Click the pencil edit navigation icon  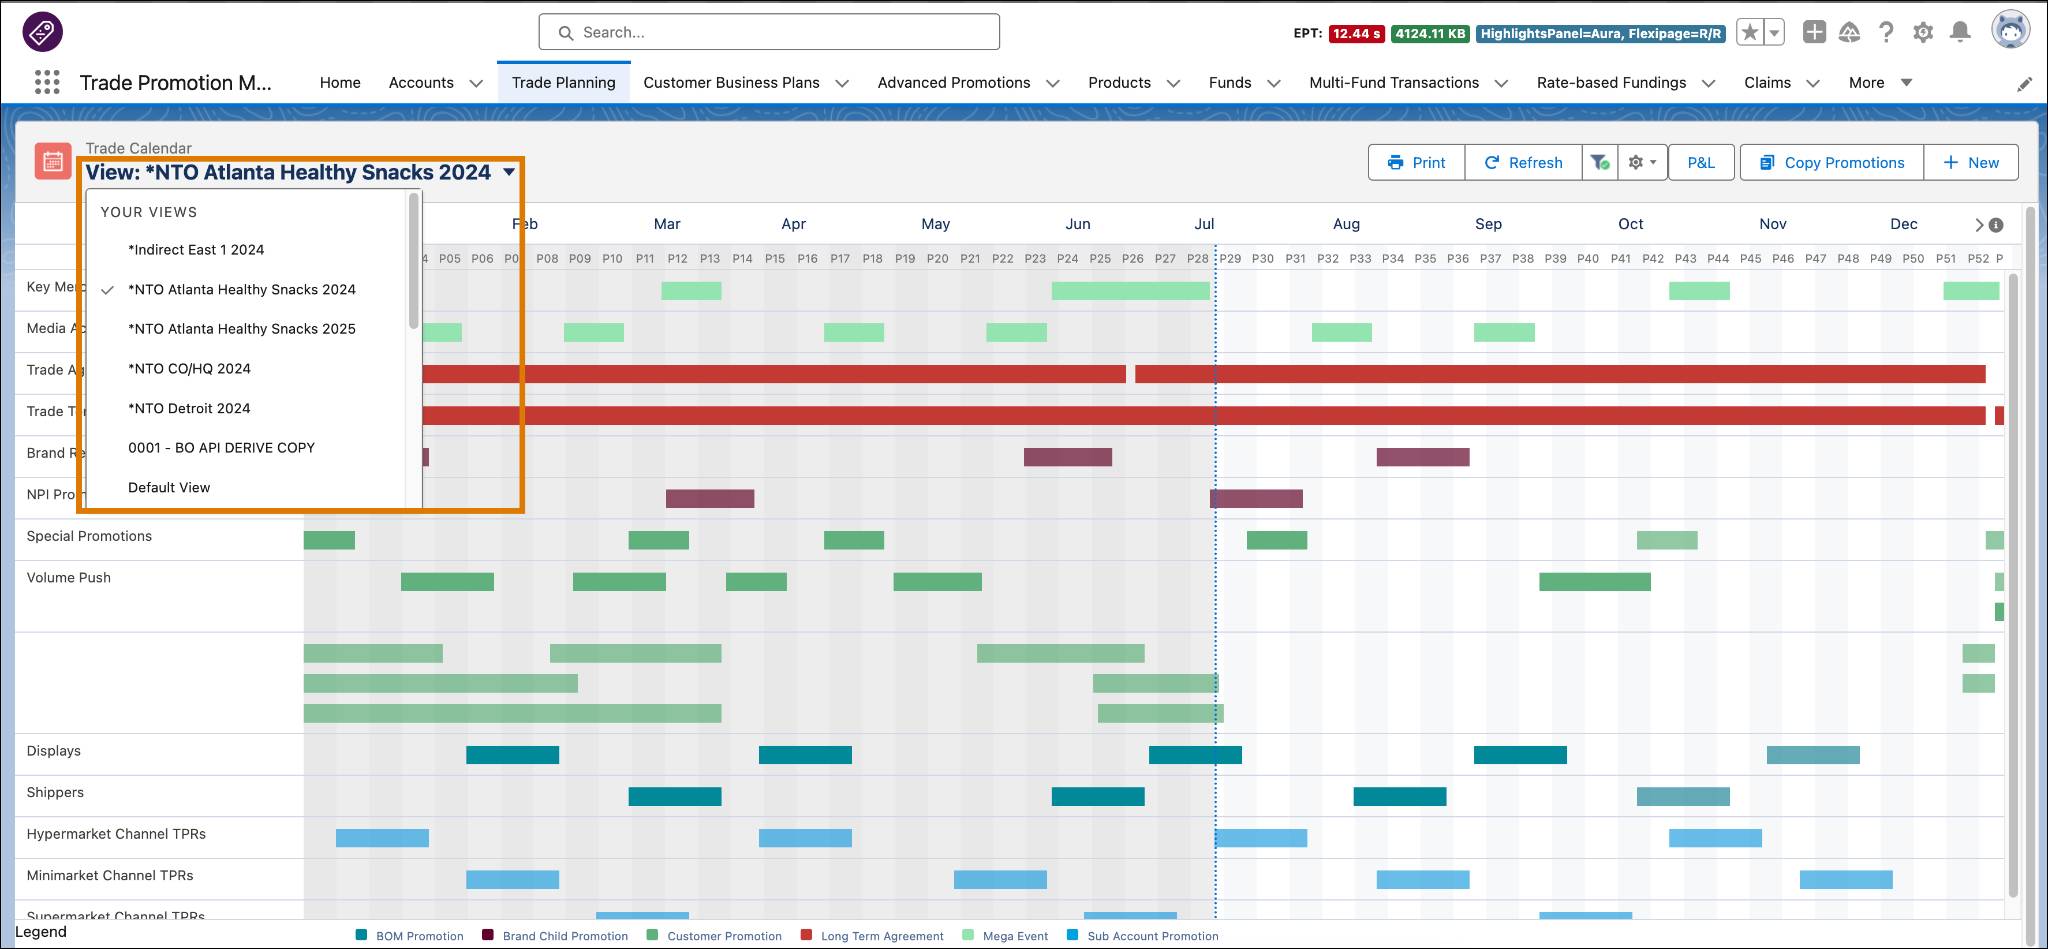click(2025, 84)
